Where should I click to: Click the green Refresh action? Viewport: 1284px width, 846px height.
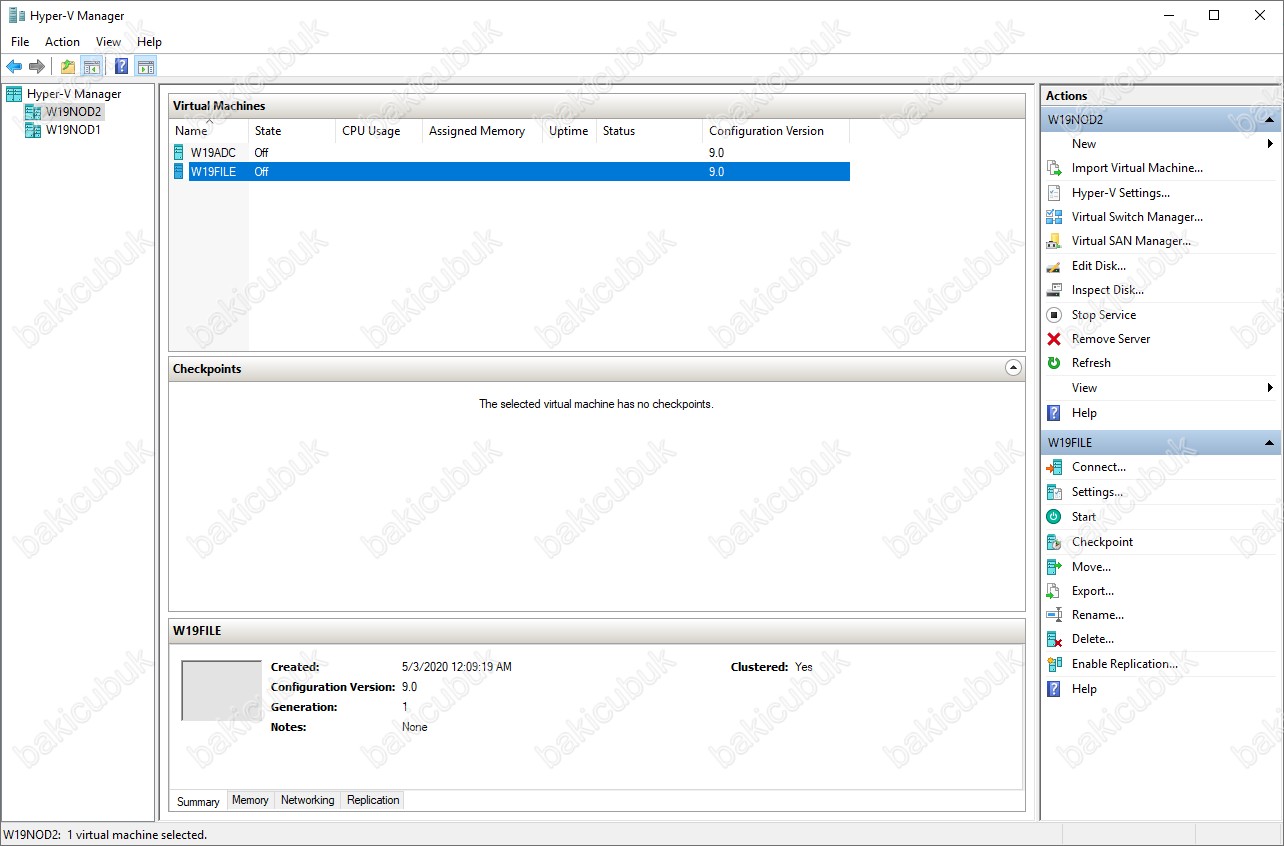tap(1090, 363)
